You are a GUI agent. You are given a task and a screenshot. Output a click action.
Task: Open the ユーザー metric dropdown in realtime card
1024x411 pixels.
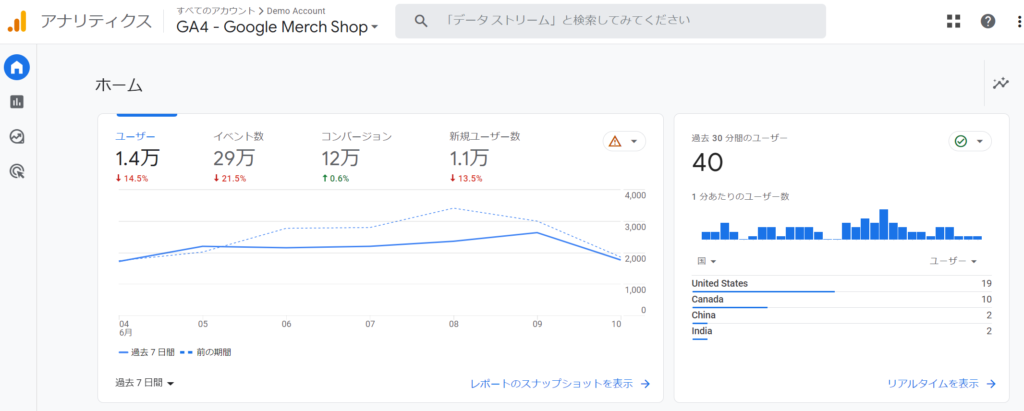pos(953,261)
